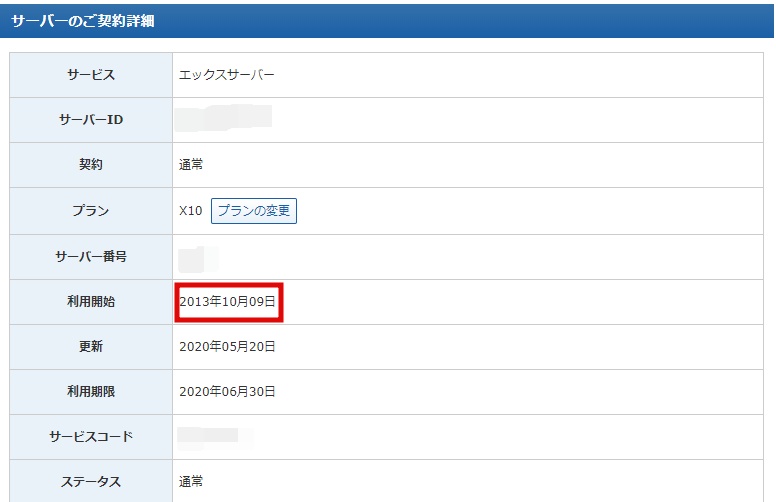776x502 pixels.
Task: Click the サービス row label
Action: tap(91, 75)
